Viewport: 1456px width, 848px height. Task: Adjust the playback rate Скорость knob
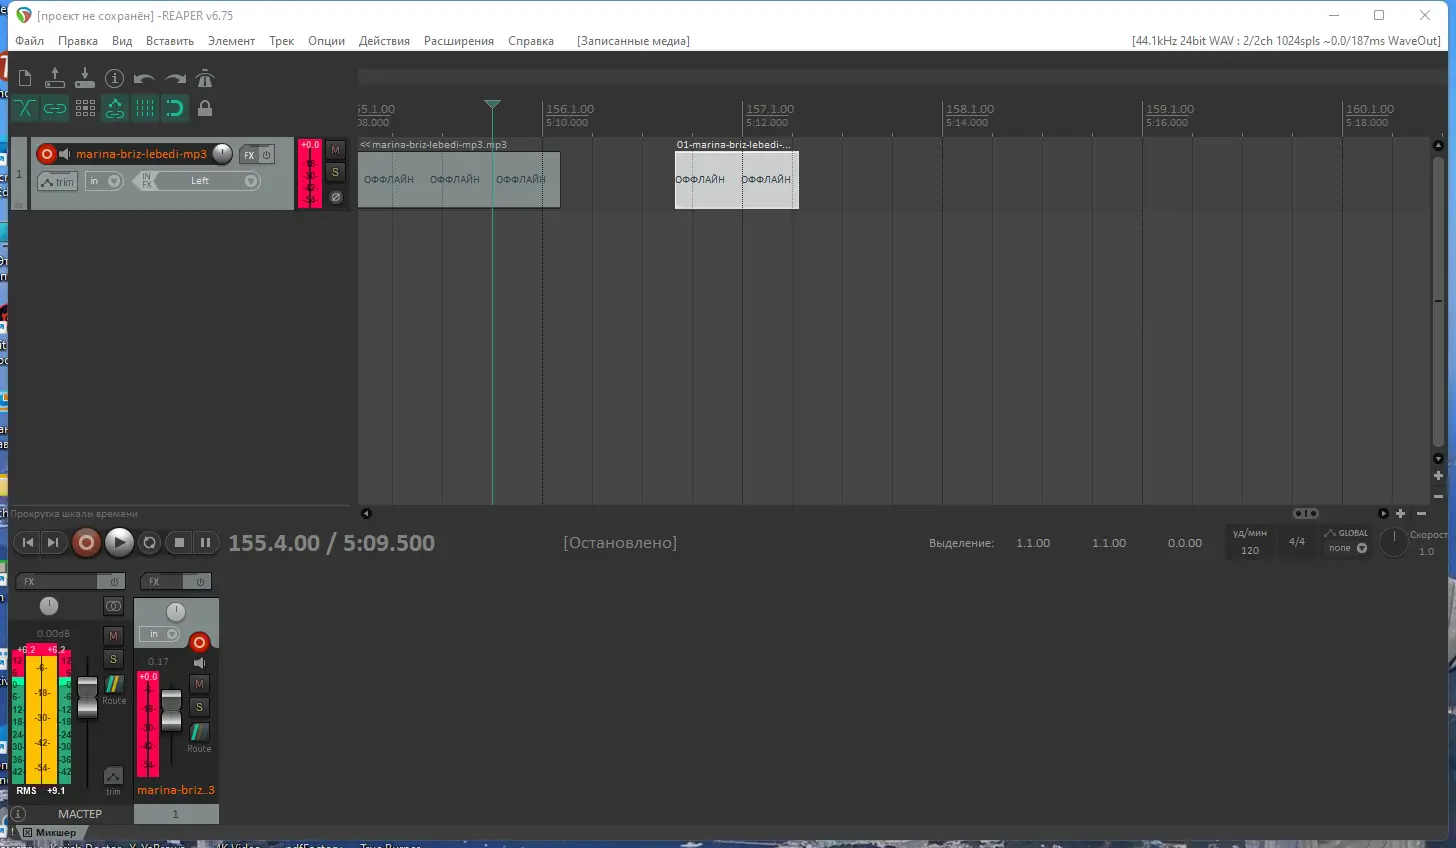coord(1394,542)
